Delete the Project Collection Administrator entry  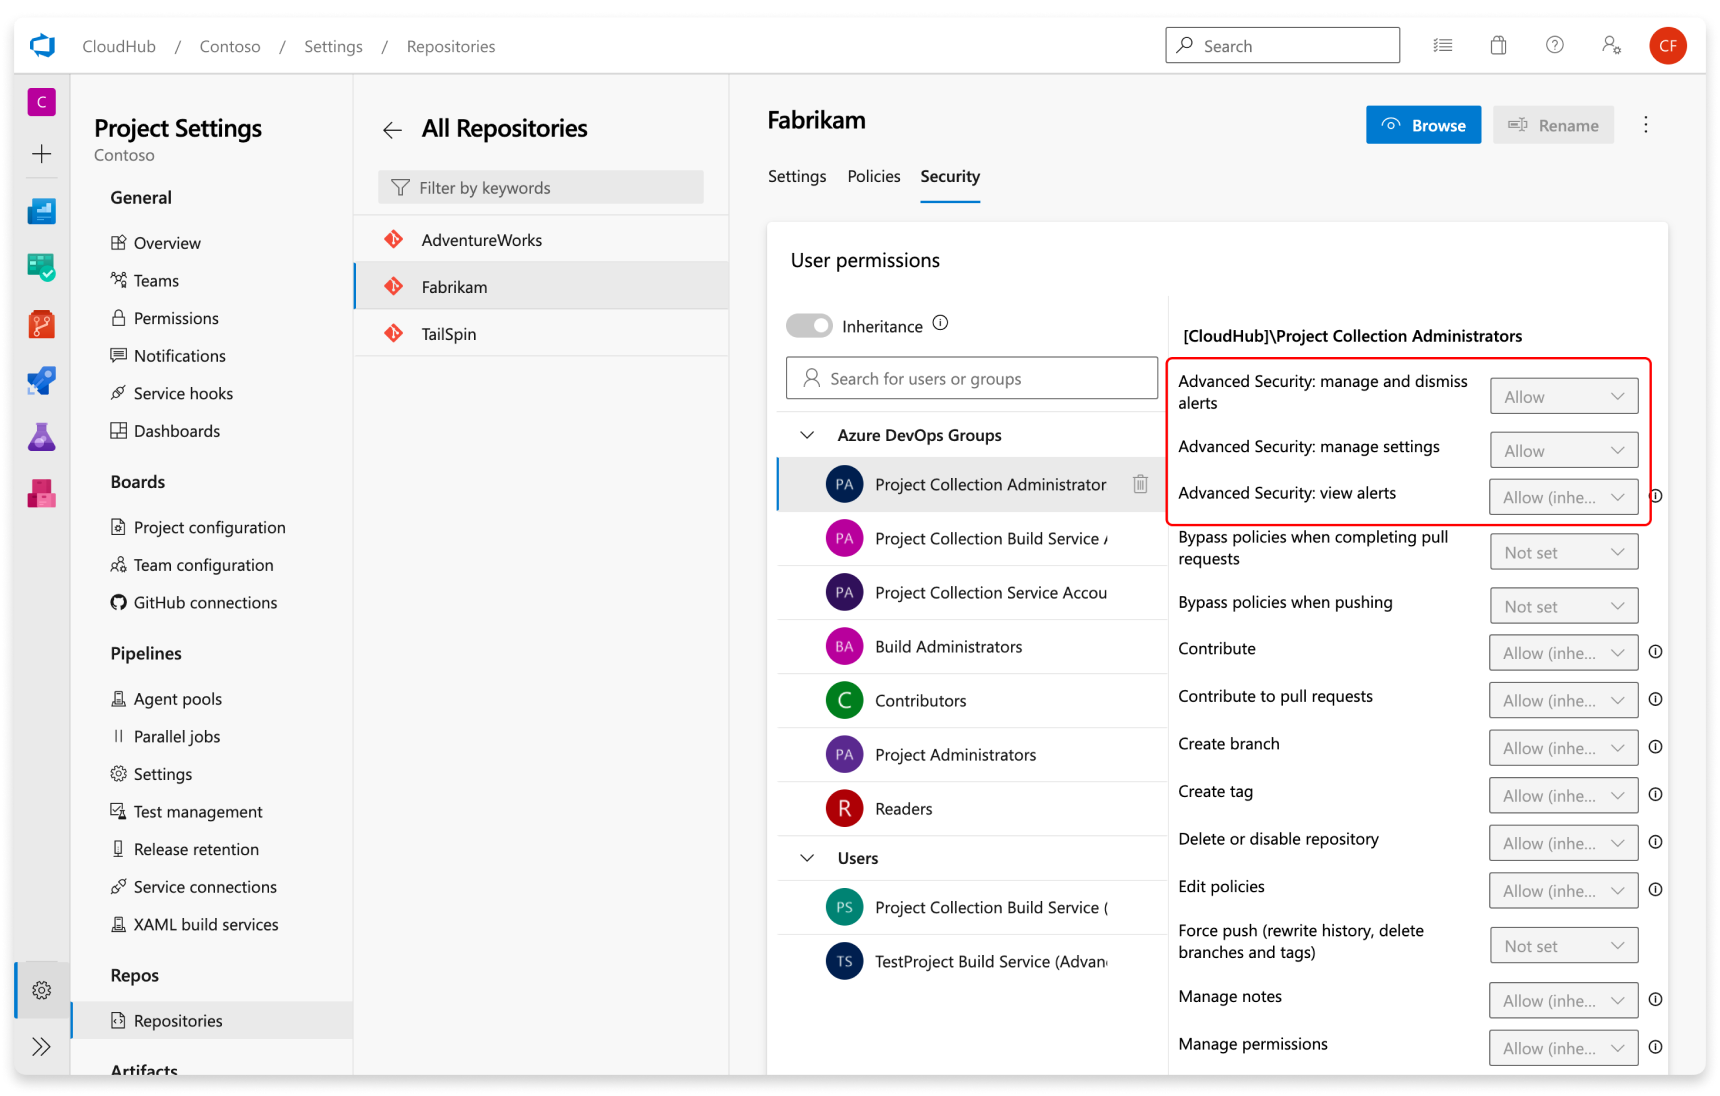point(1140,484)
